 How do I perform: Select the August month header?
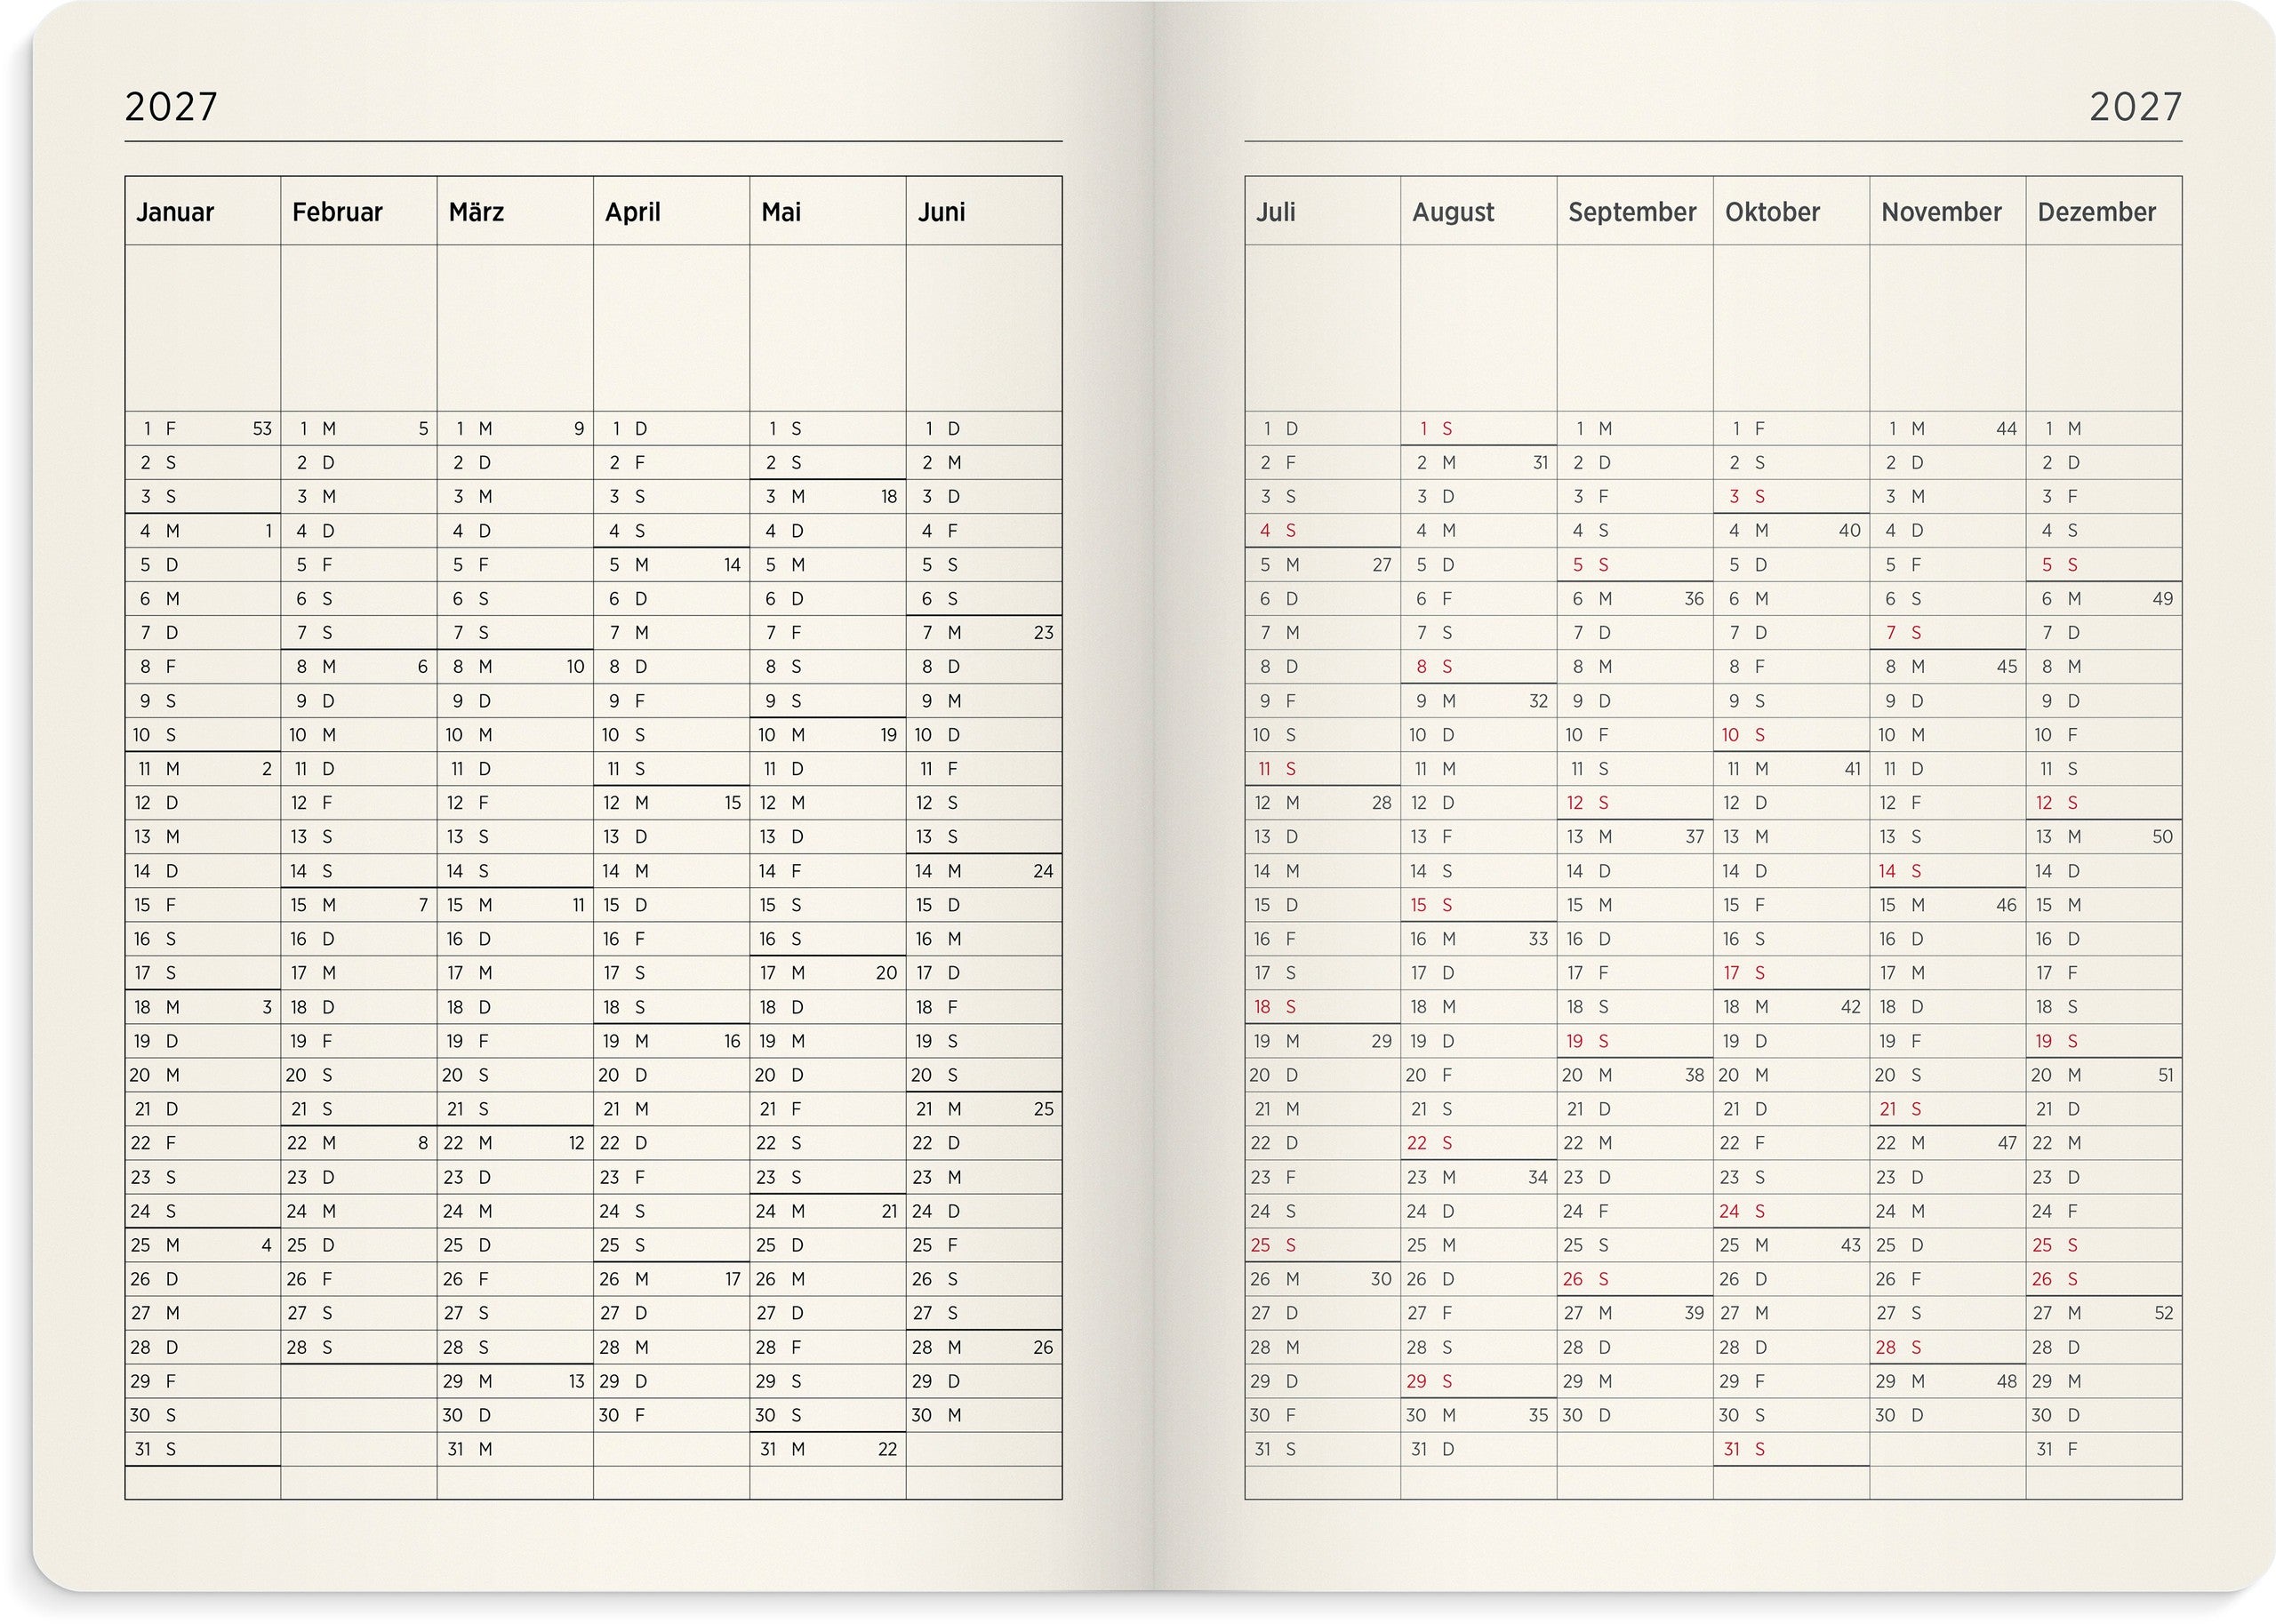pos(1452,212)
